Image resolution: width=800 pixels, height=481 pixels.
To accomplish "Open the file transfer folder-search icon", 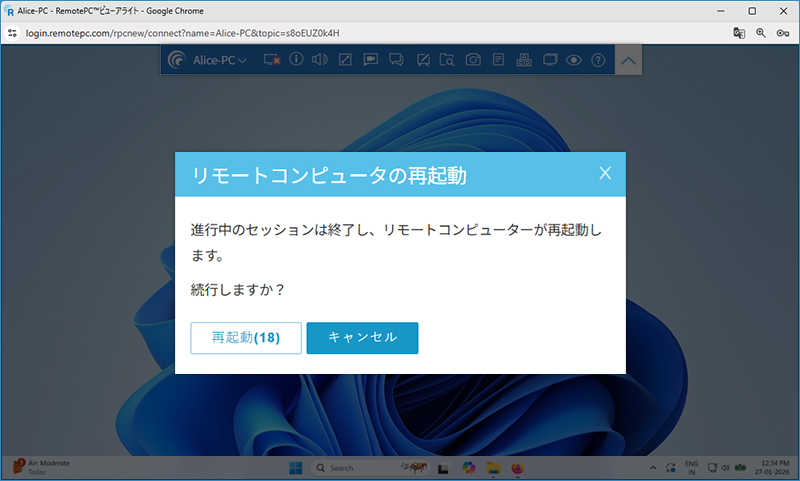I will [447, 60].
